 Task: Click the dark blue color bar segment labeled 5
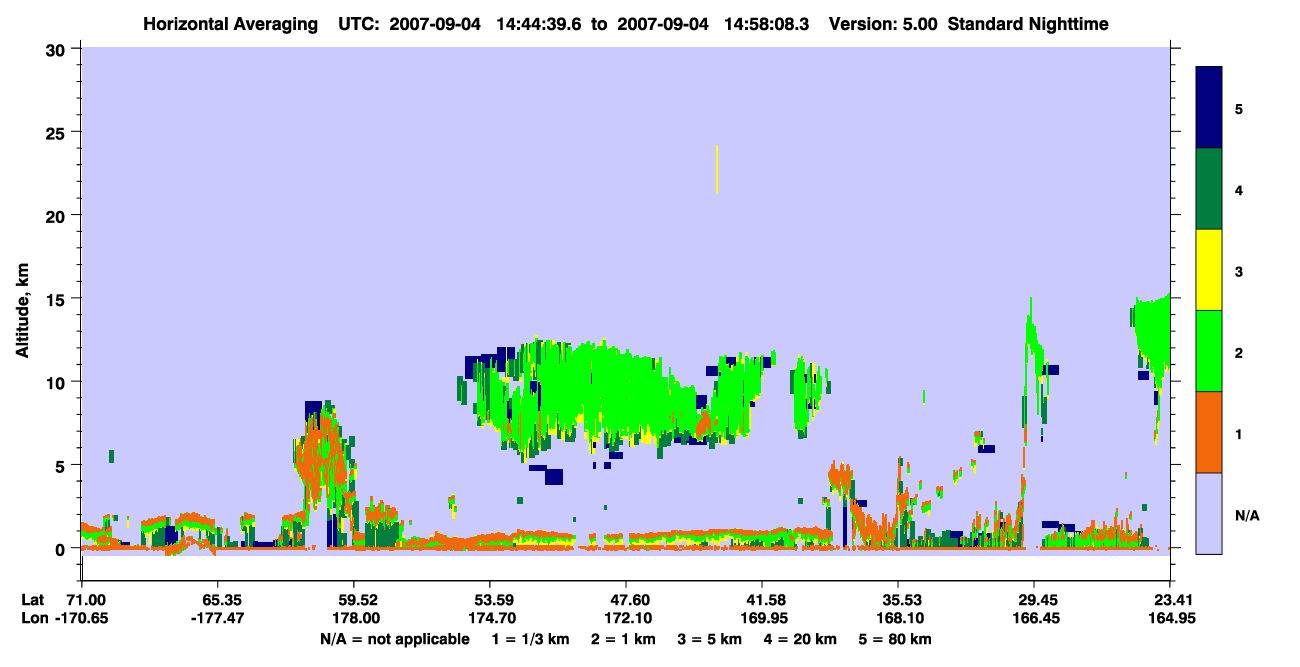tap(1209, 107)
